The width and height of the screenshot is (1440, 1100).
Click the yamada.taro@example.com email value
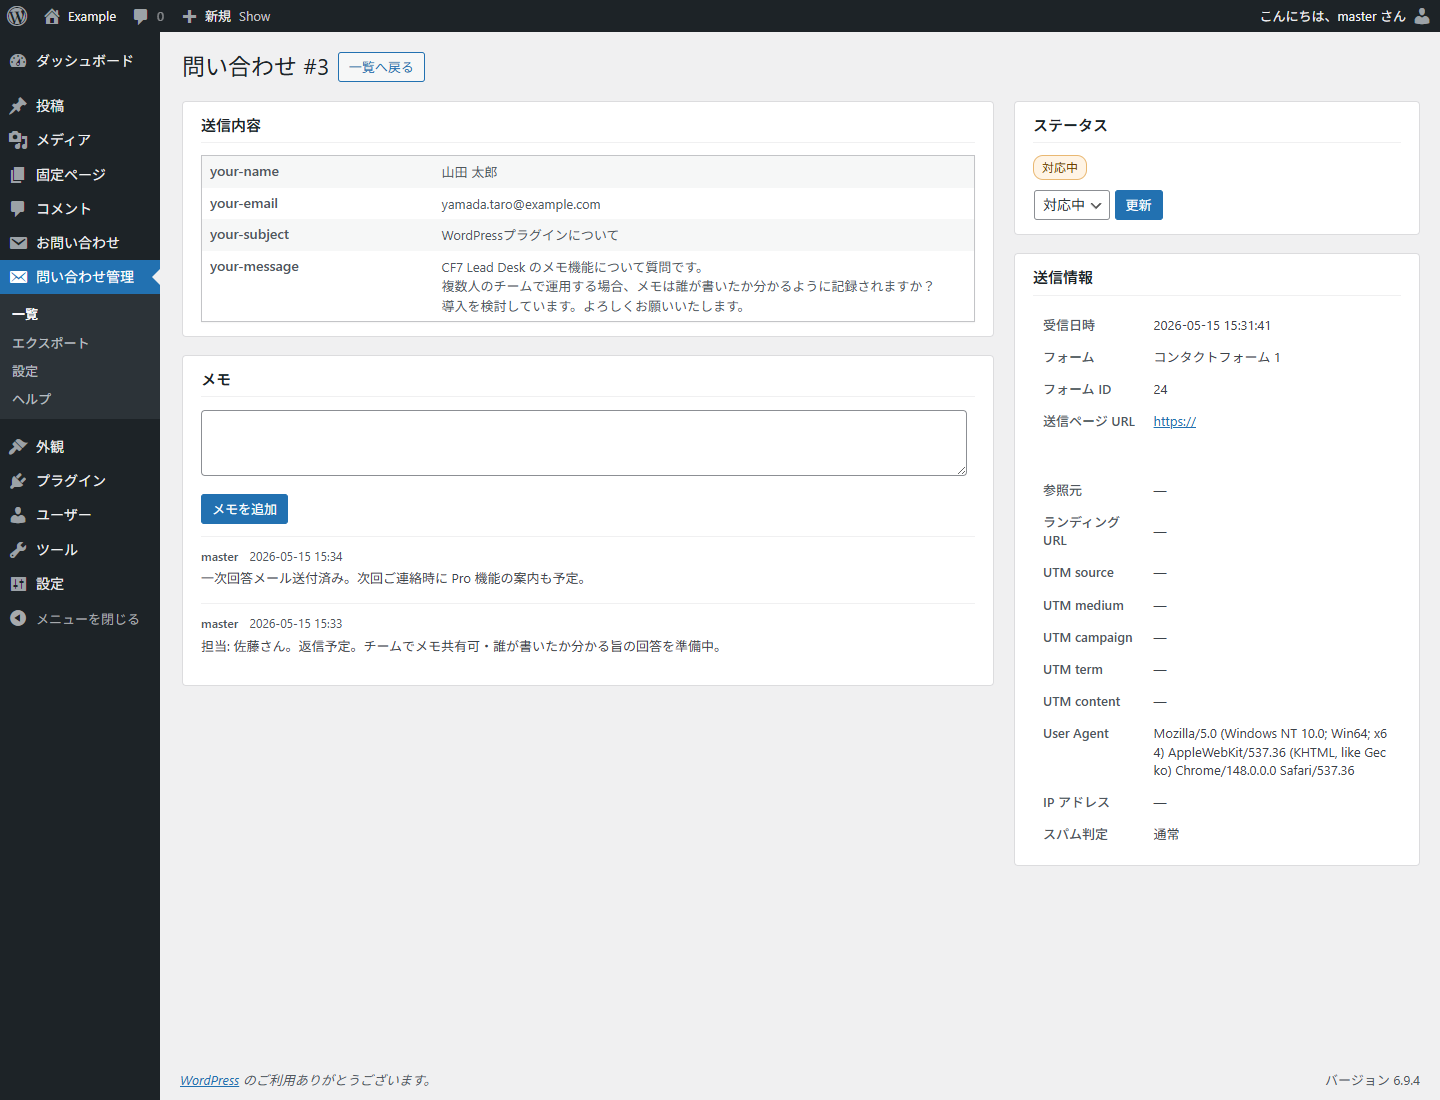(521, 205)
